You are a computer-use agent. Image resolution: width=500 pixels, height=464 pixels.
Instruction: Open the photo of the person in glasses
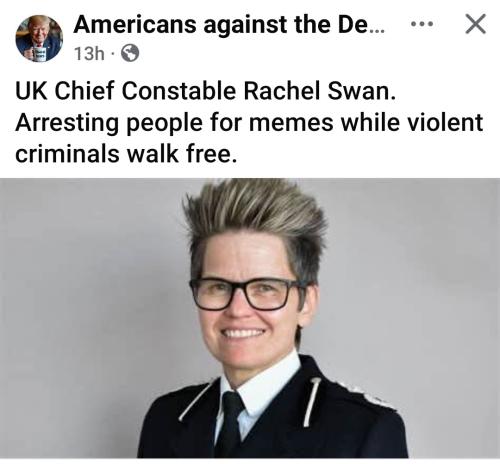click(250, 318)
